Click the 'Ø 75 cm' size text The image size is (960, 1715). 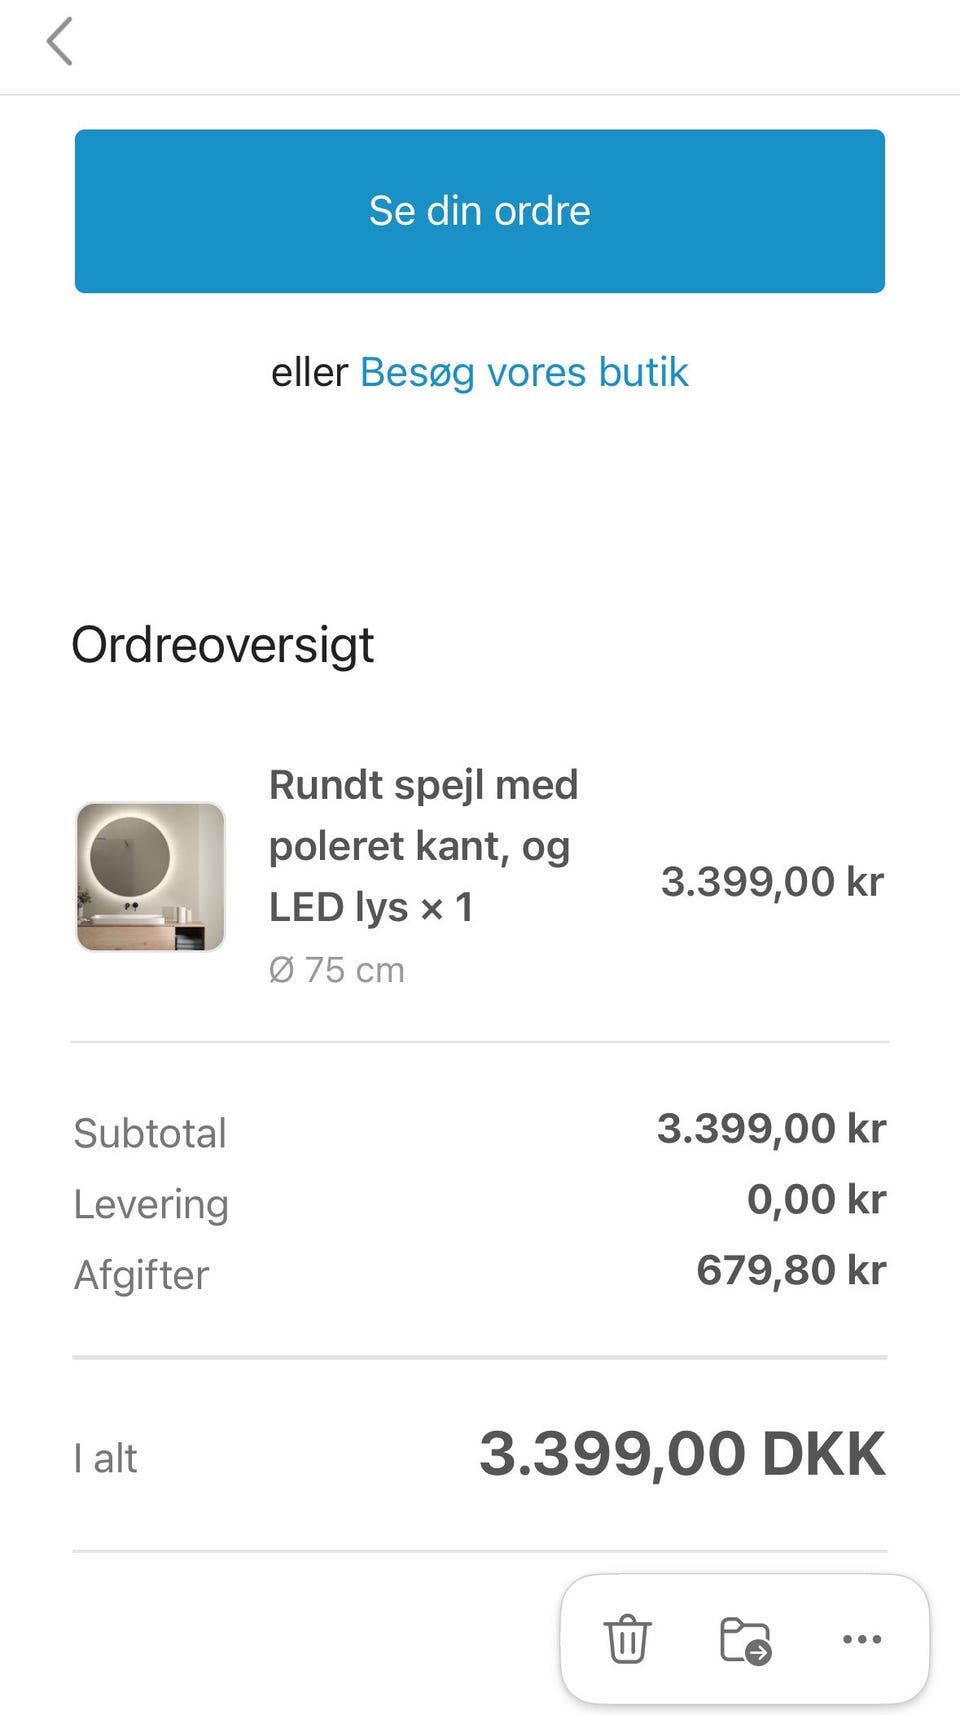[336, 970]
